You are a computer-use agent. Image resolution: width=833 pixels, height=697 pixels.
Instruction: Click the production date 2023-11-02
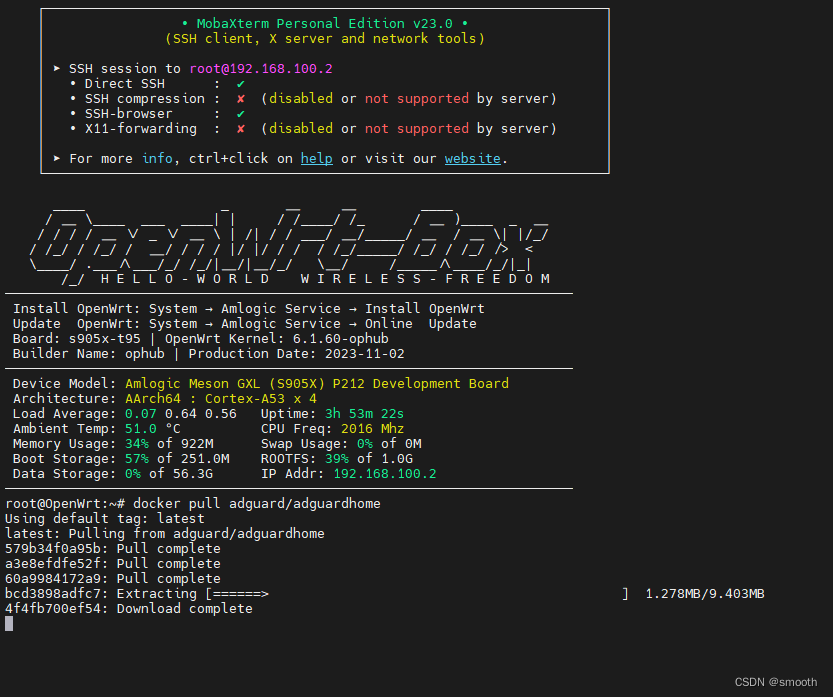pyautogui.click(x=364, y=353)
